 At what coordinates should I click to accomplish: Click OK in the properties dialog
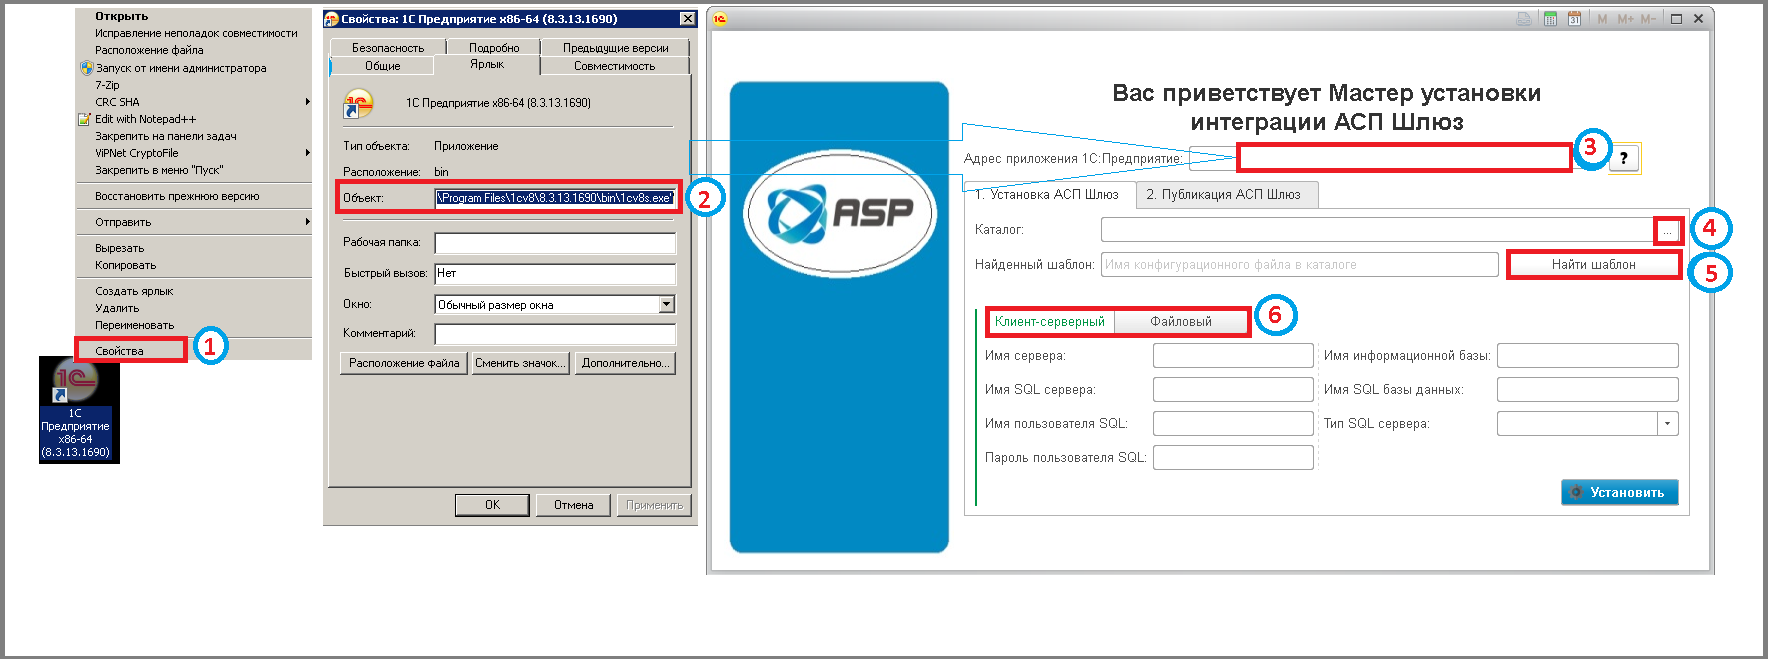(x=492, y=505)
